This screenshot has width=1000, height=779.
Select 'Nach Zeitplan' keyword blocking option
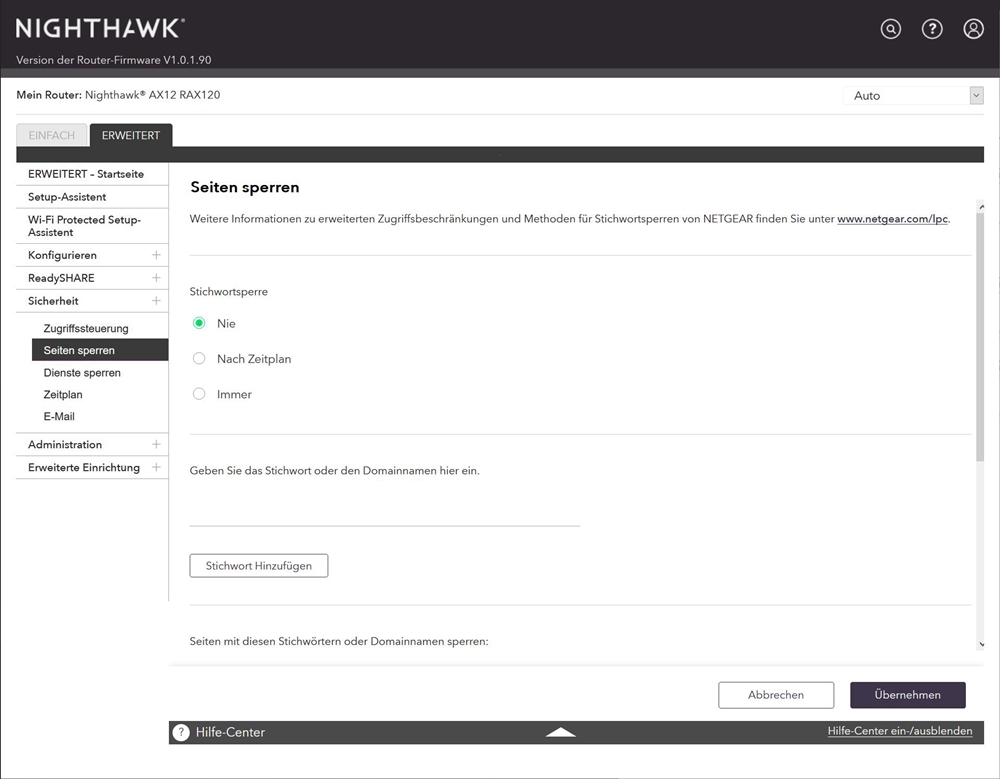199,358
